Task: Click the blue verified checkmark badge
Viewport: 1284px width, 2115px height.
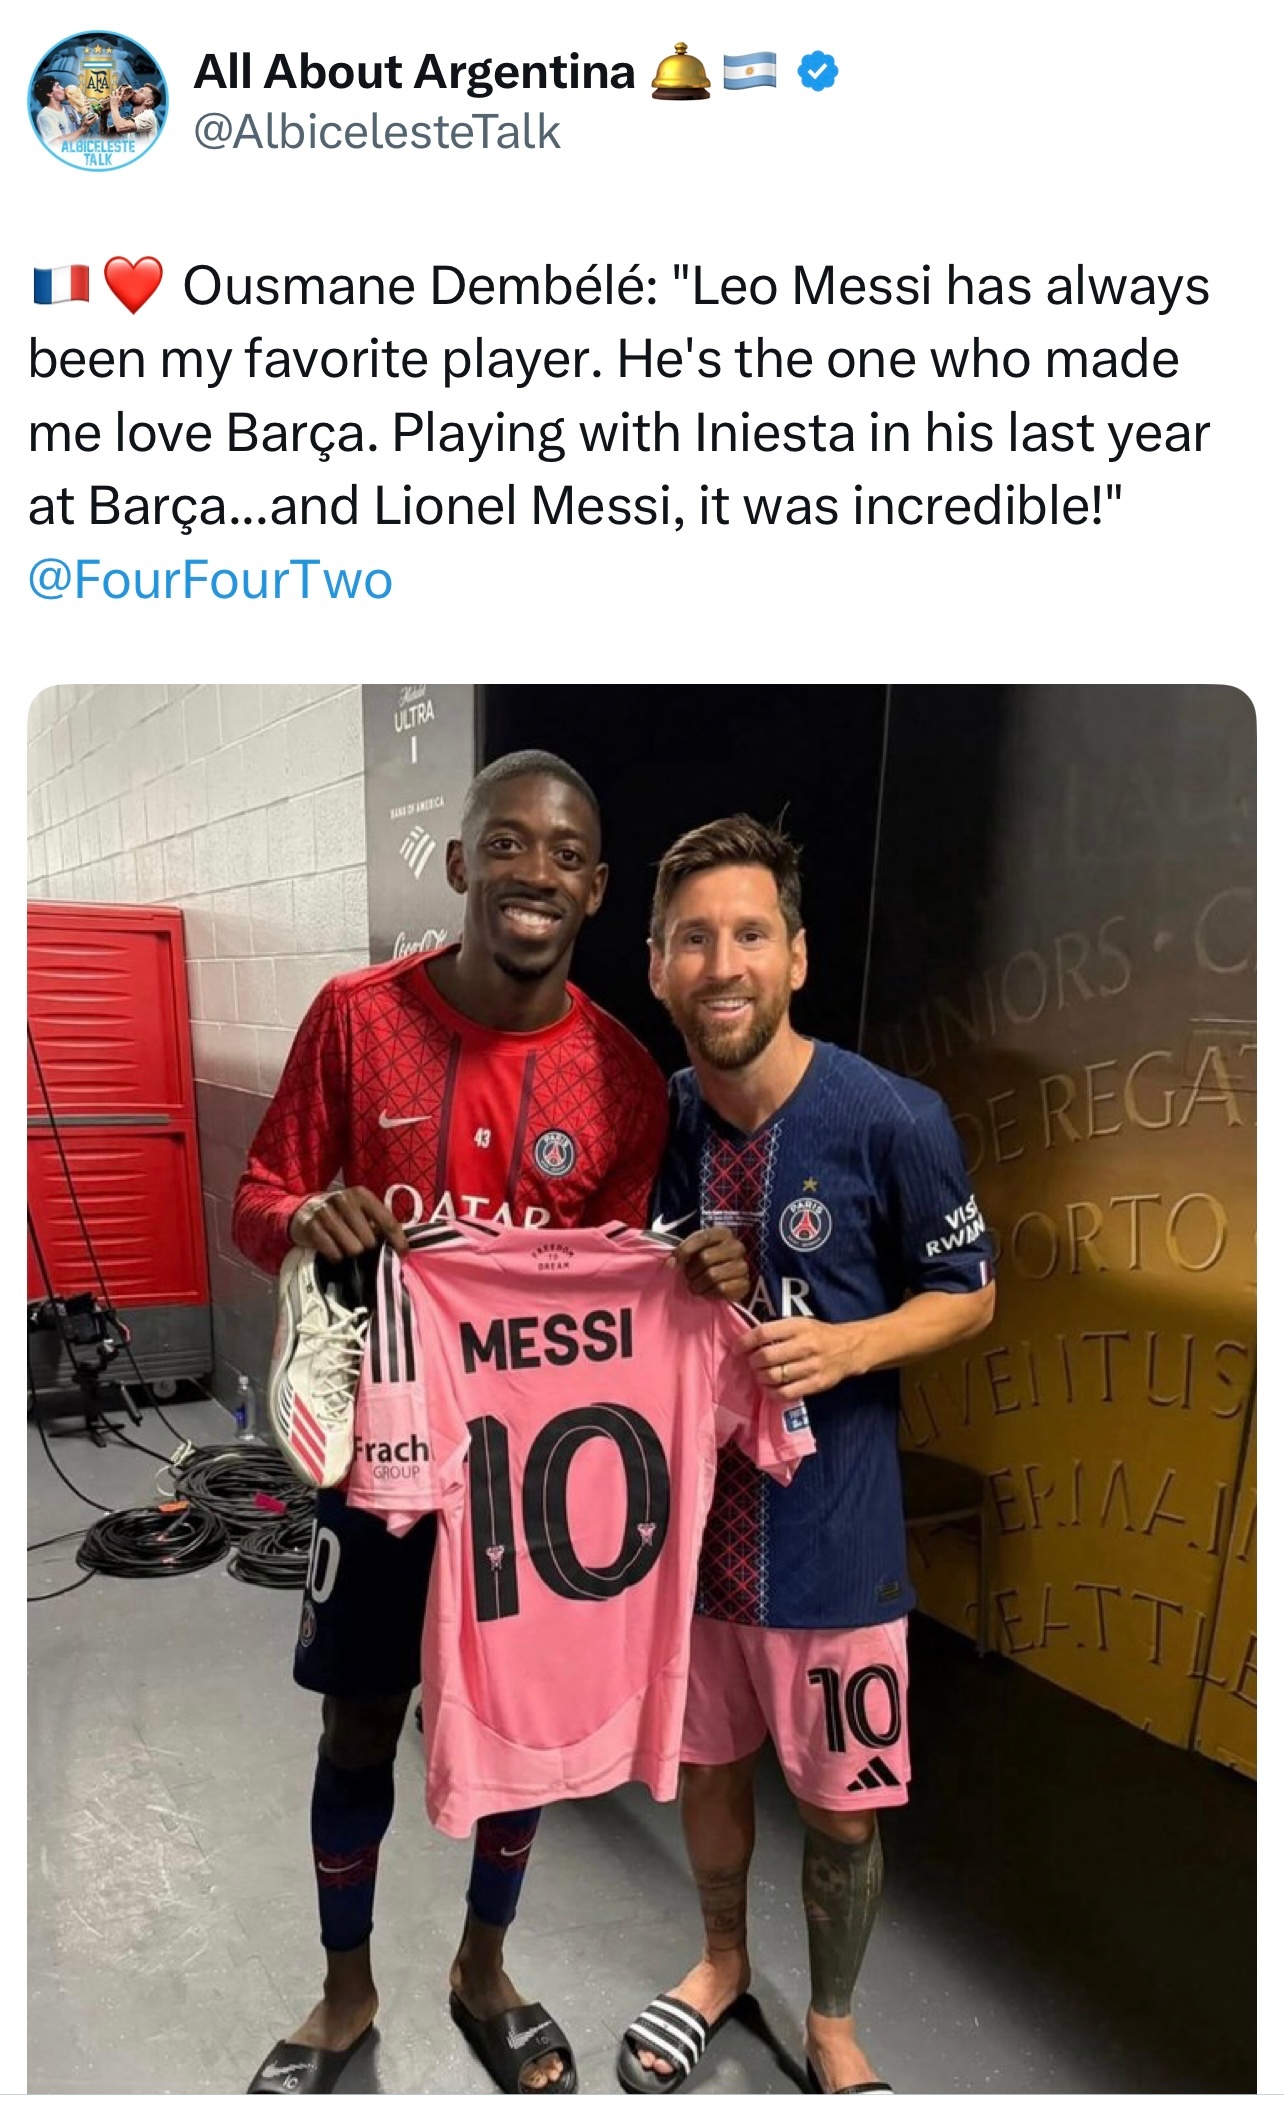Action: [819, 72]
